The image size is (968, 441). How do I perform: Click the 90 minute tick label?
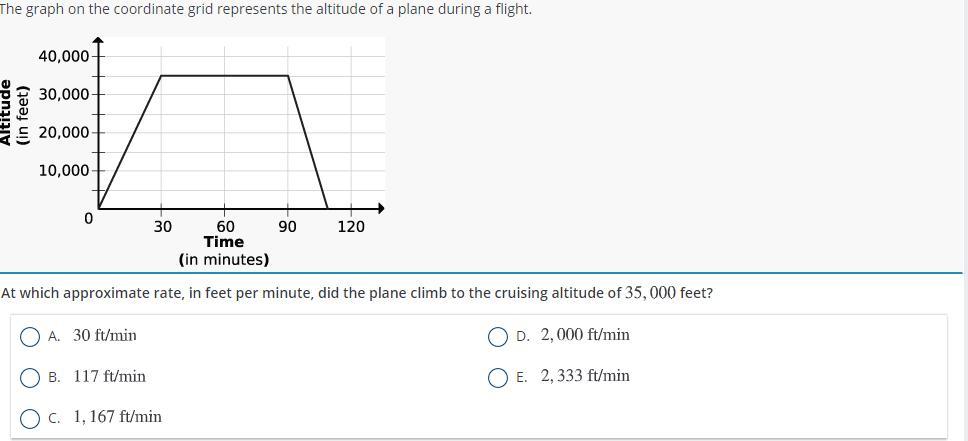288,227
